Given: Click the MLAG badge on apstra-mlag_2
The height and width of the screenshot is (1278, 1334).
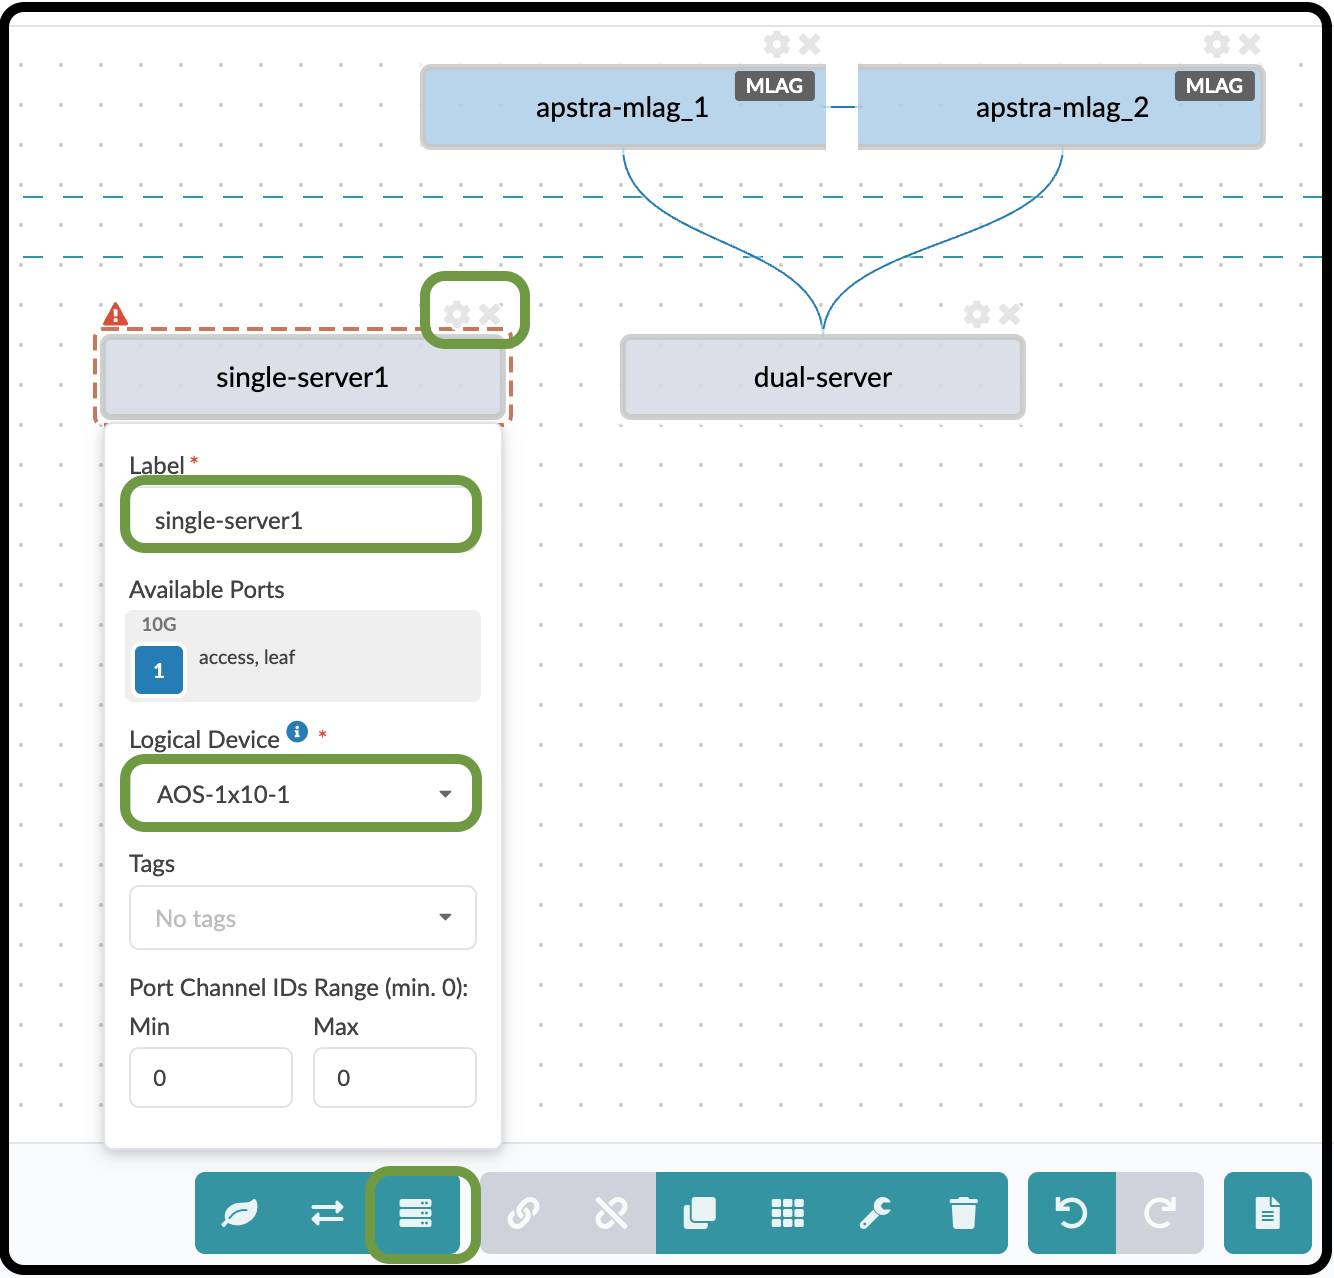Looking at the screenshot, I should [1214, 86].
